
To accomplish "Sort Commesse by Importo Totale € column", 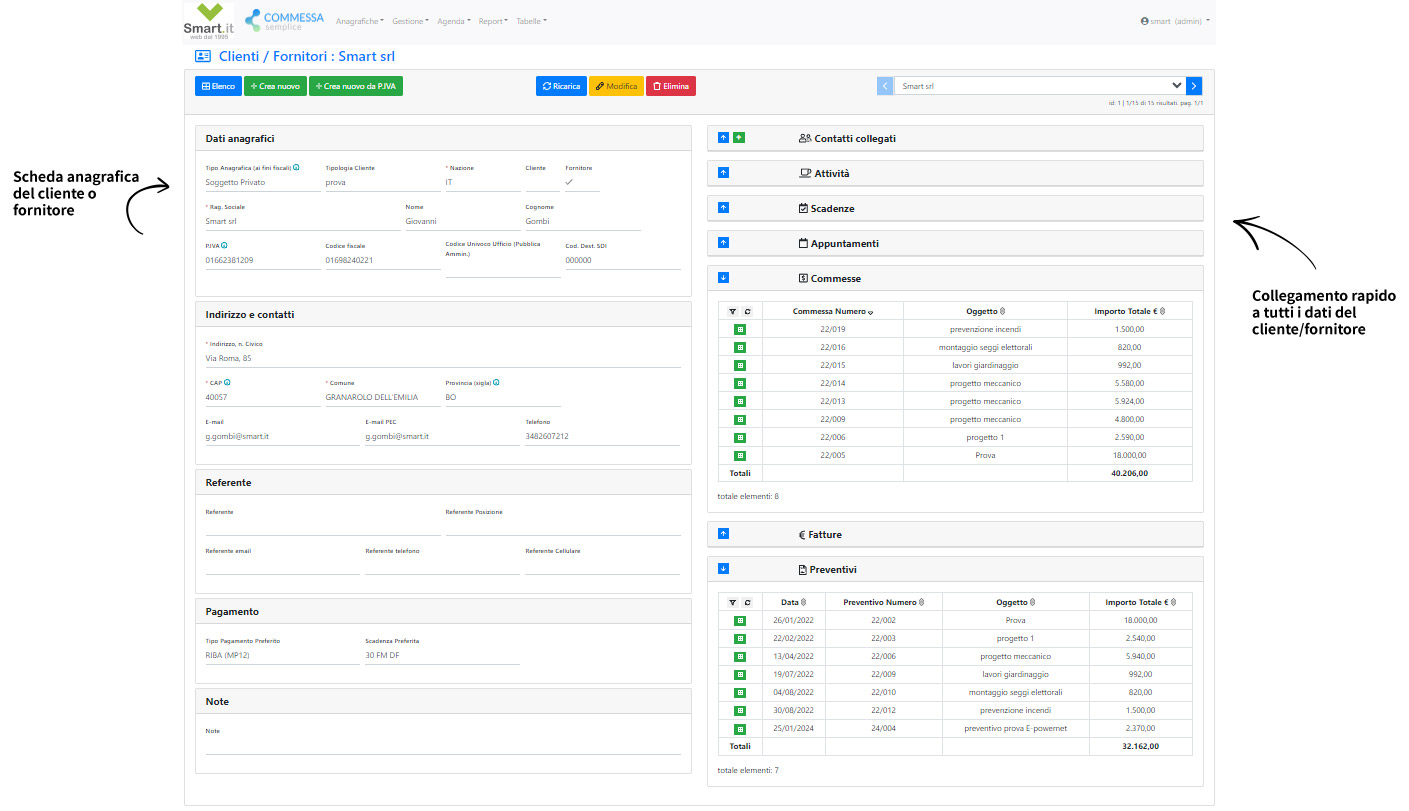I will pyautogui.click(x=1129, y=311).
